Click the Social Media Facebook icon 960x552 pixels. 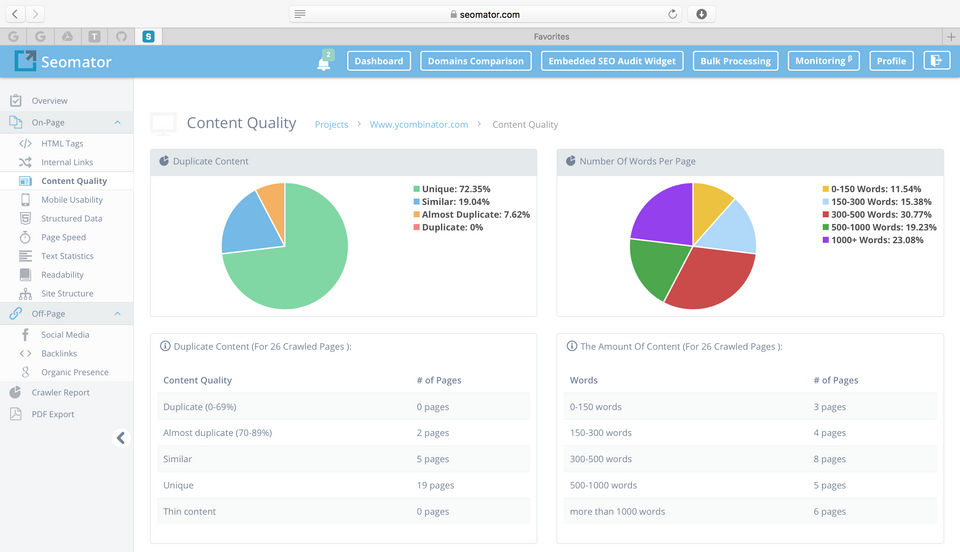click(25, 335)
